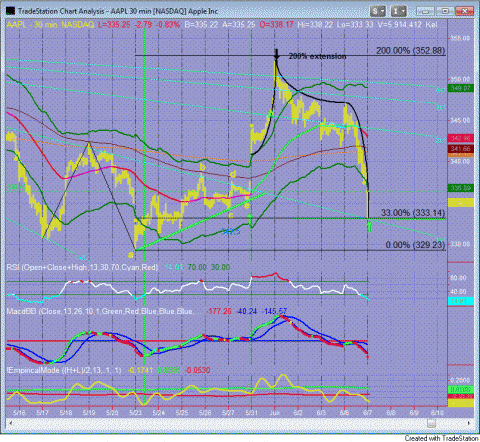Click the horizontal scrollbar right arrow
Screen dimensions: 480x442
click(469, 423)
